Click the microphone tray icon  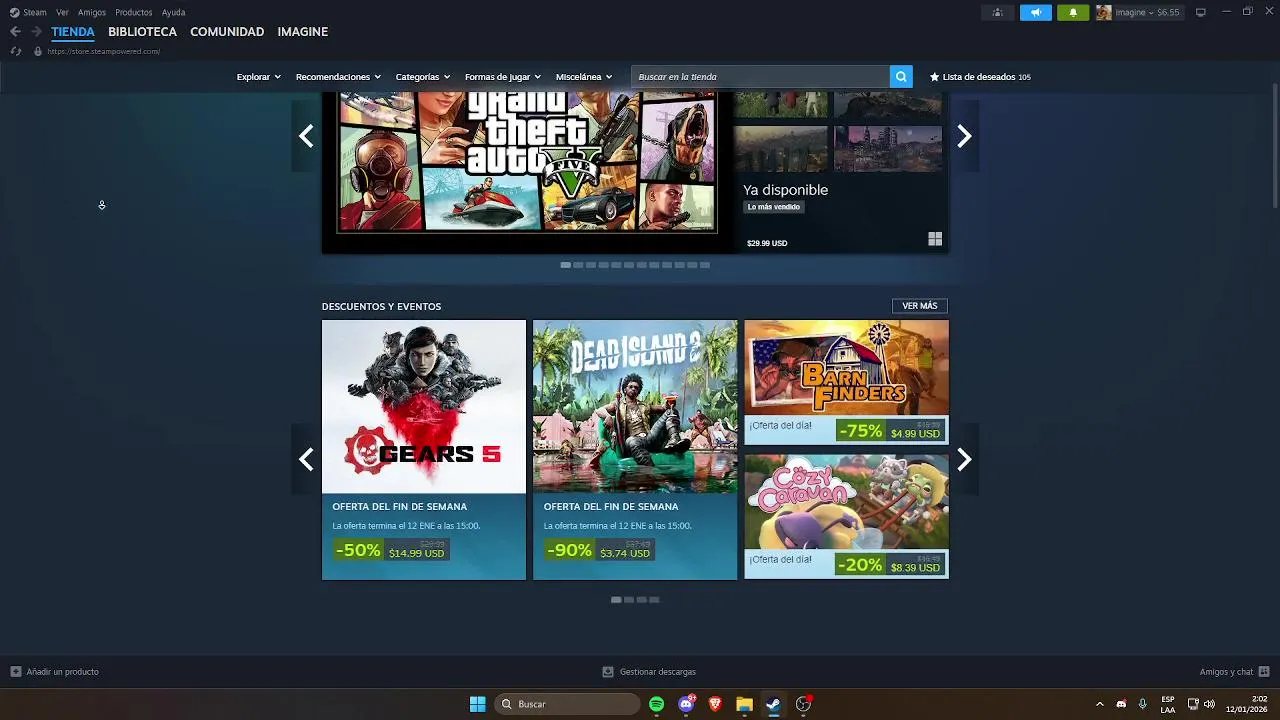pyautogui.click(x=1142, y=704)
